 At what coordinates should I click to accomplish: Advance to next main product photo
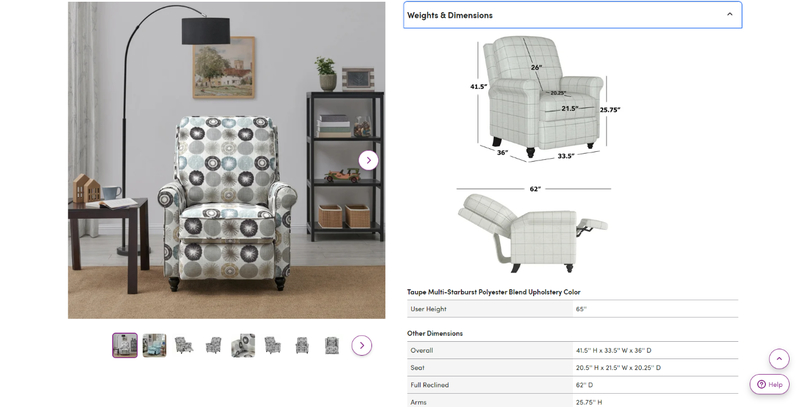[x=368, y=160]
